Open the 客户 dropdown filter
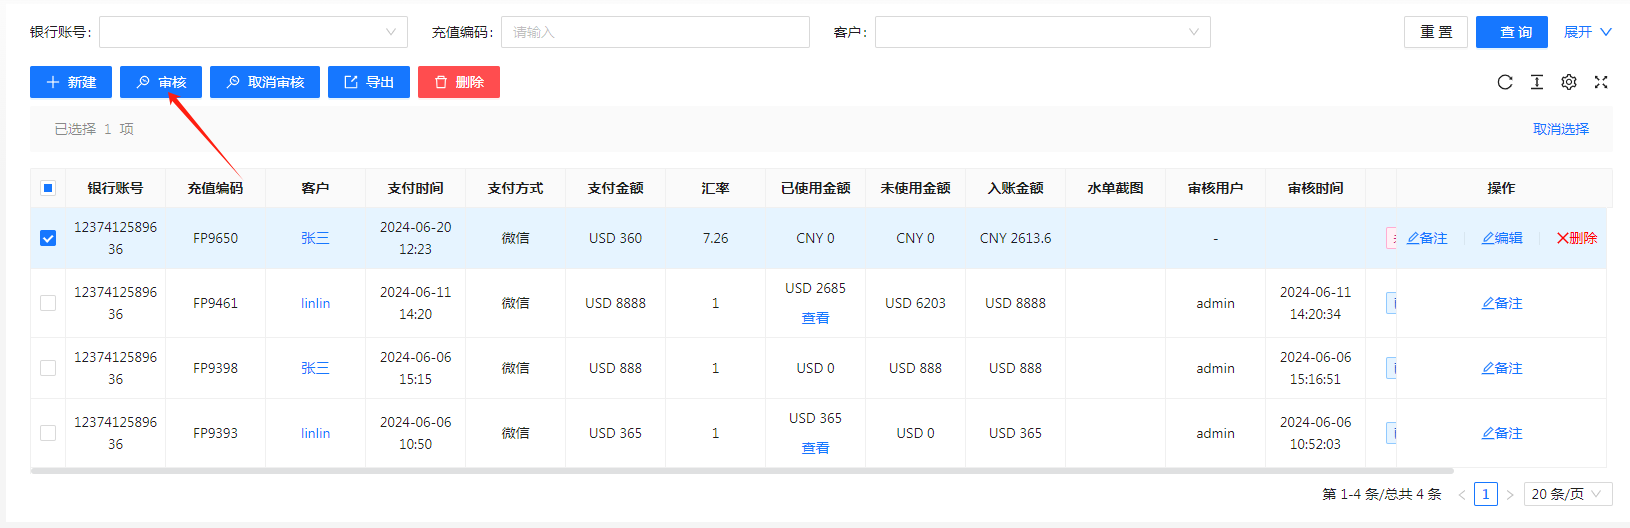The height and width of the screenshot is (528, 1630). [1042, 32]
